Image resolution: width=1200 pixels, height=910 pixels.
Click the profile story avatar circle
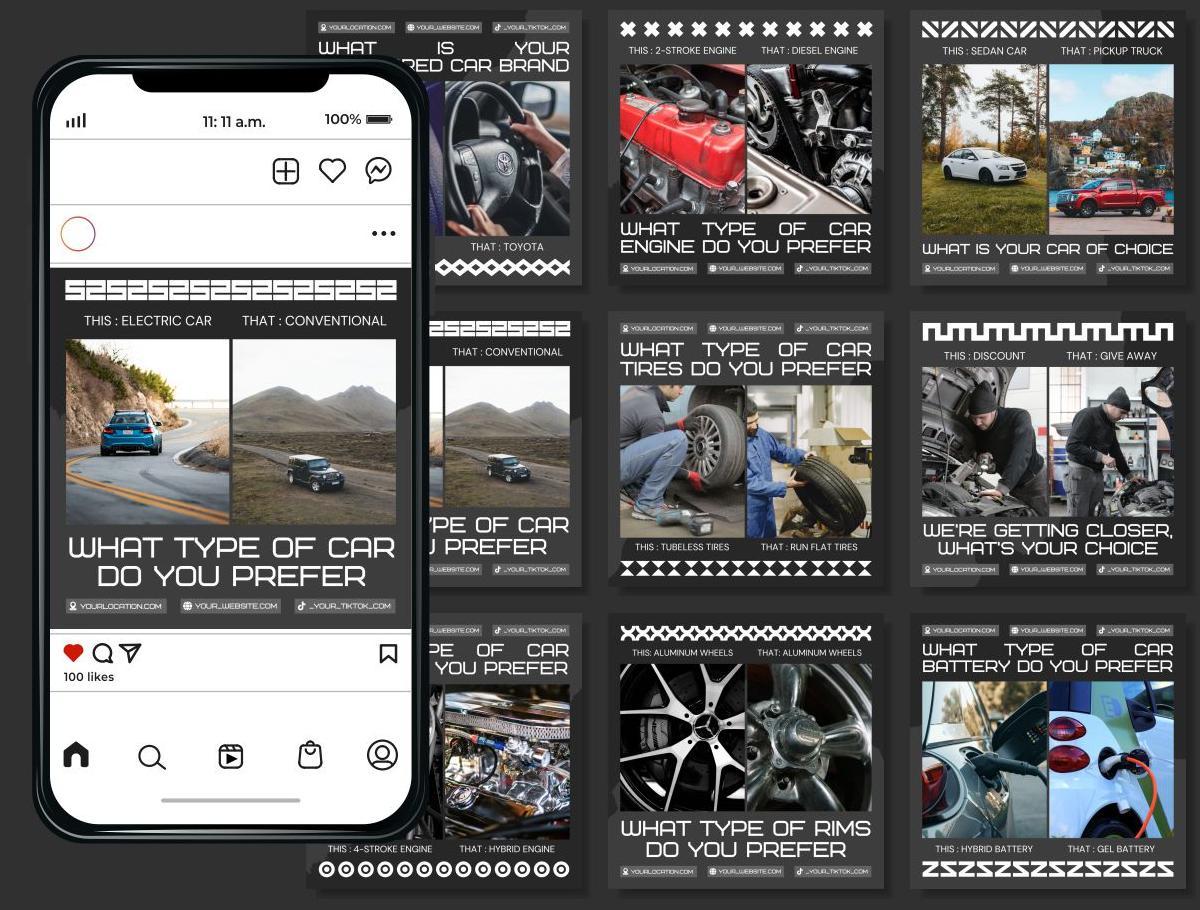point(78,234)
